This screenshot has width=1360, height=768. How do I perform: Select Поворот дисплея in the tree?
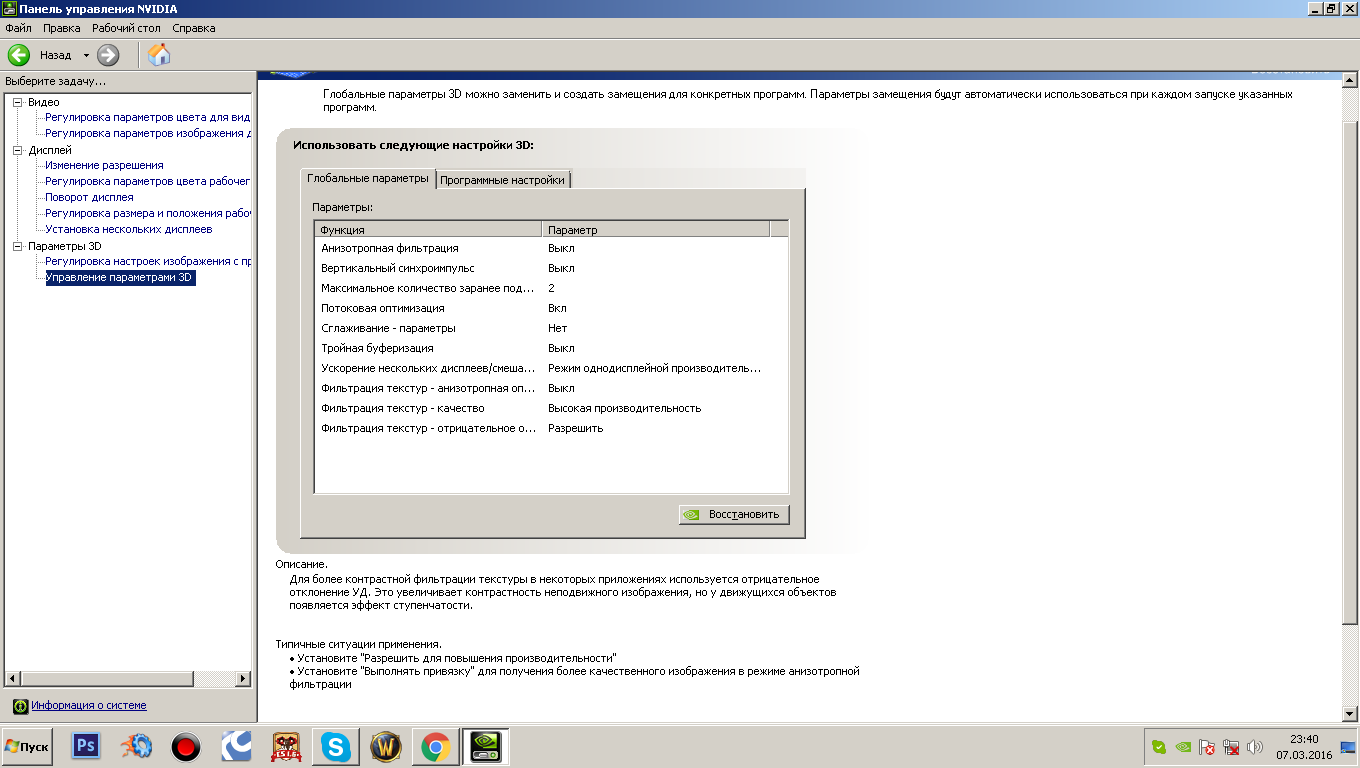[x=89, y=197]
